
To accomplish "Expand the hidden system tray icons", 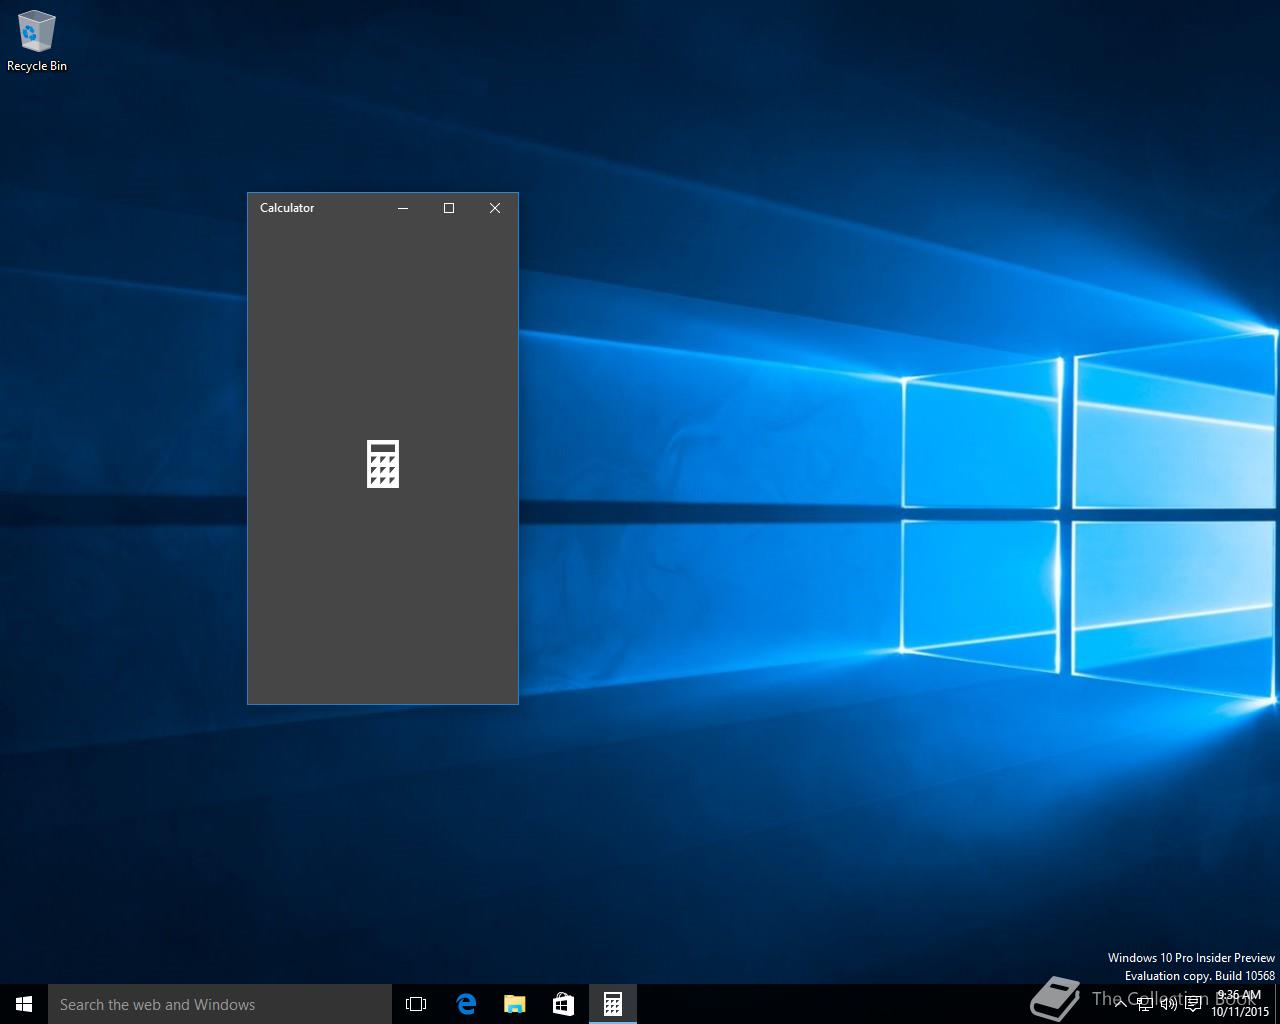I will pos(1120,1004).
